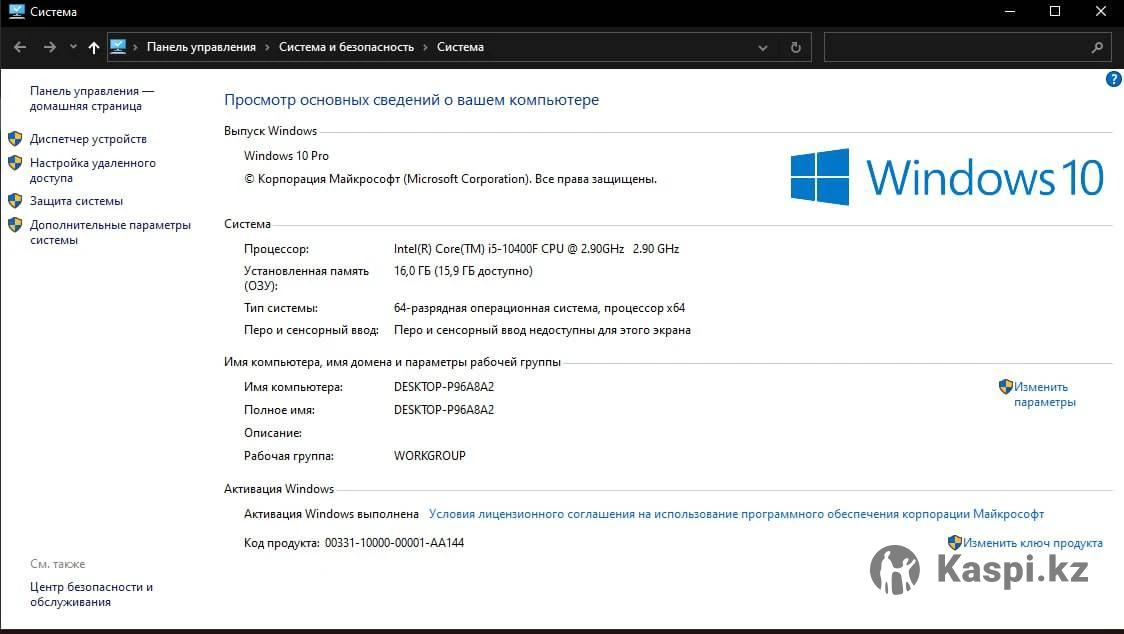Image resolution: width=1124 pixels, height=634 pixels.
Task: Select Система breadcrumb item
Action: point(460,47)
